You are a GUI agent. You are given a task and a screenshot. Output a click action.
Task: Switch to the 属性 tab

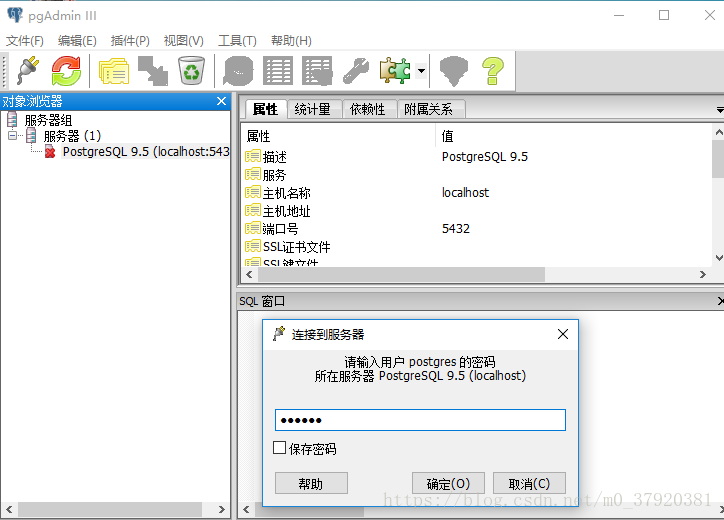click(265, 109)
